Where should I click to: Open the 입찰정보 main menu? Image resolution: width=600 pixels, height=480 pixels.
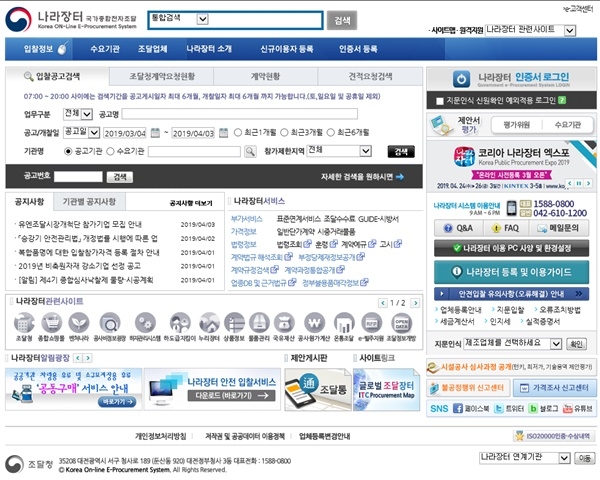[38, 49]
